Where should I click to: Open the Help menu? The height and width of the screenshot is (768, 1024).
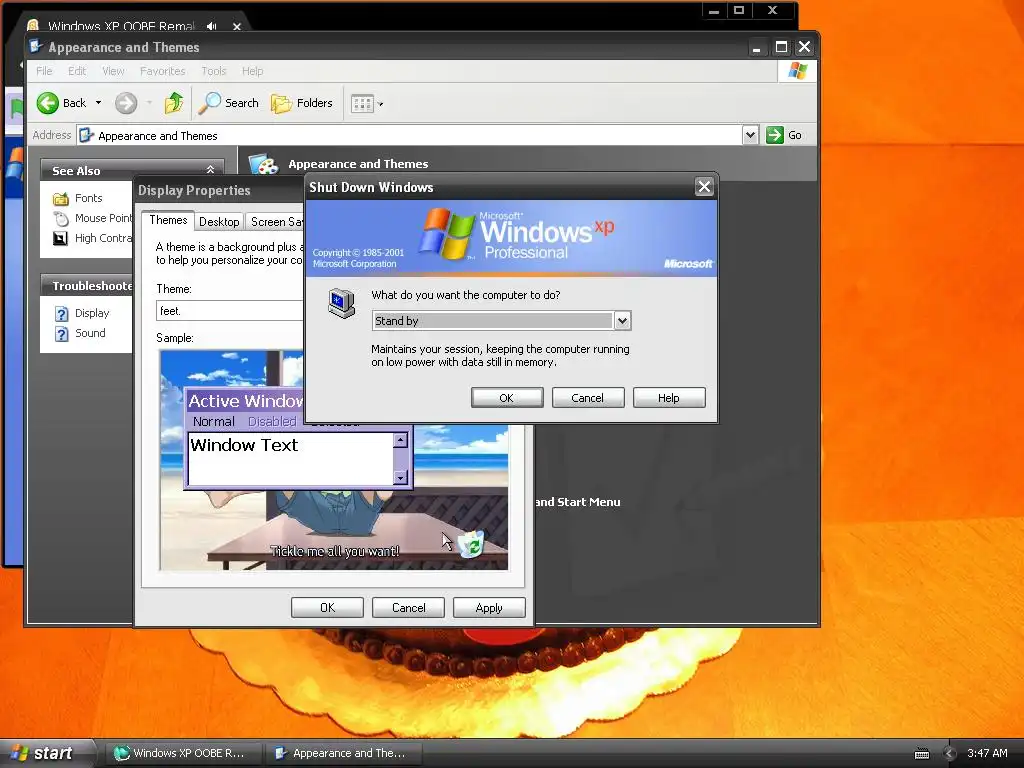[252, 71]
